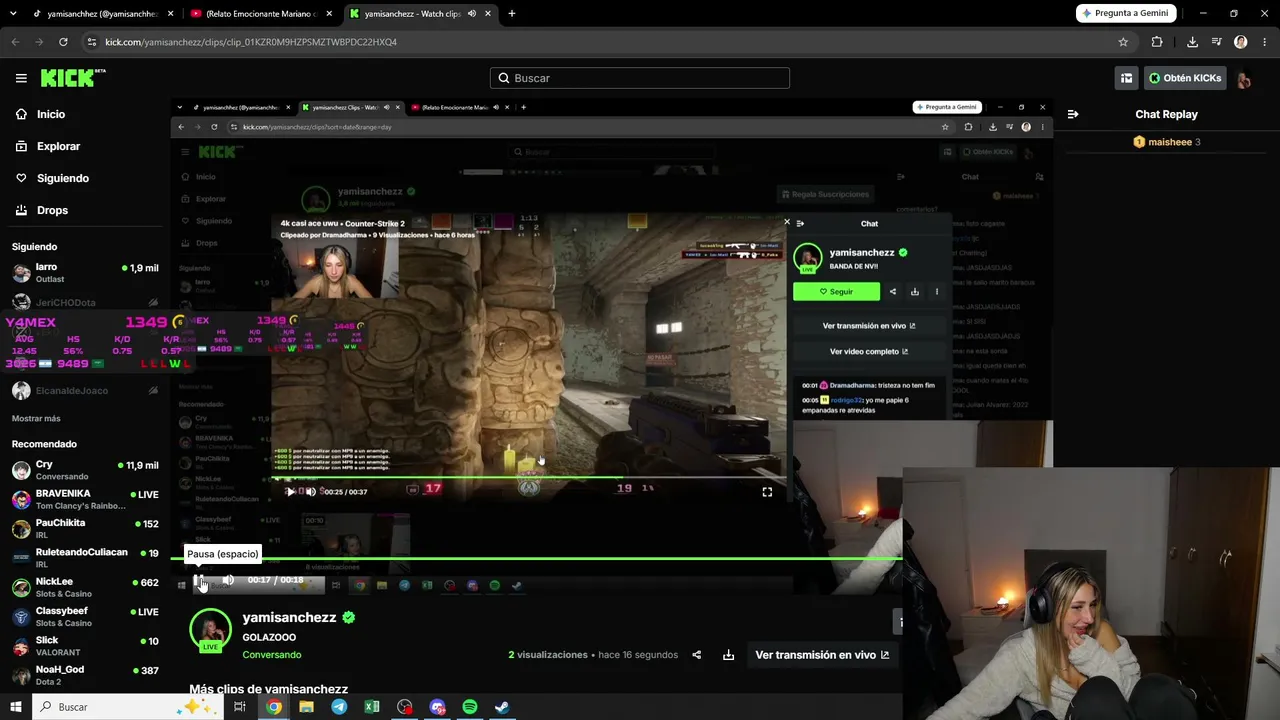Viewport: 1280px width, 720px height.
Task: Open recommended channel RuleteandoCuliacan
Action: [x=85, y=558]
